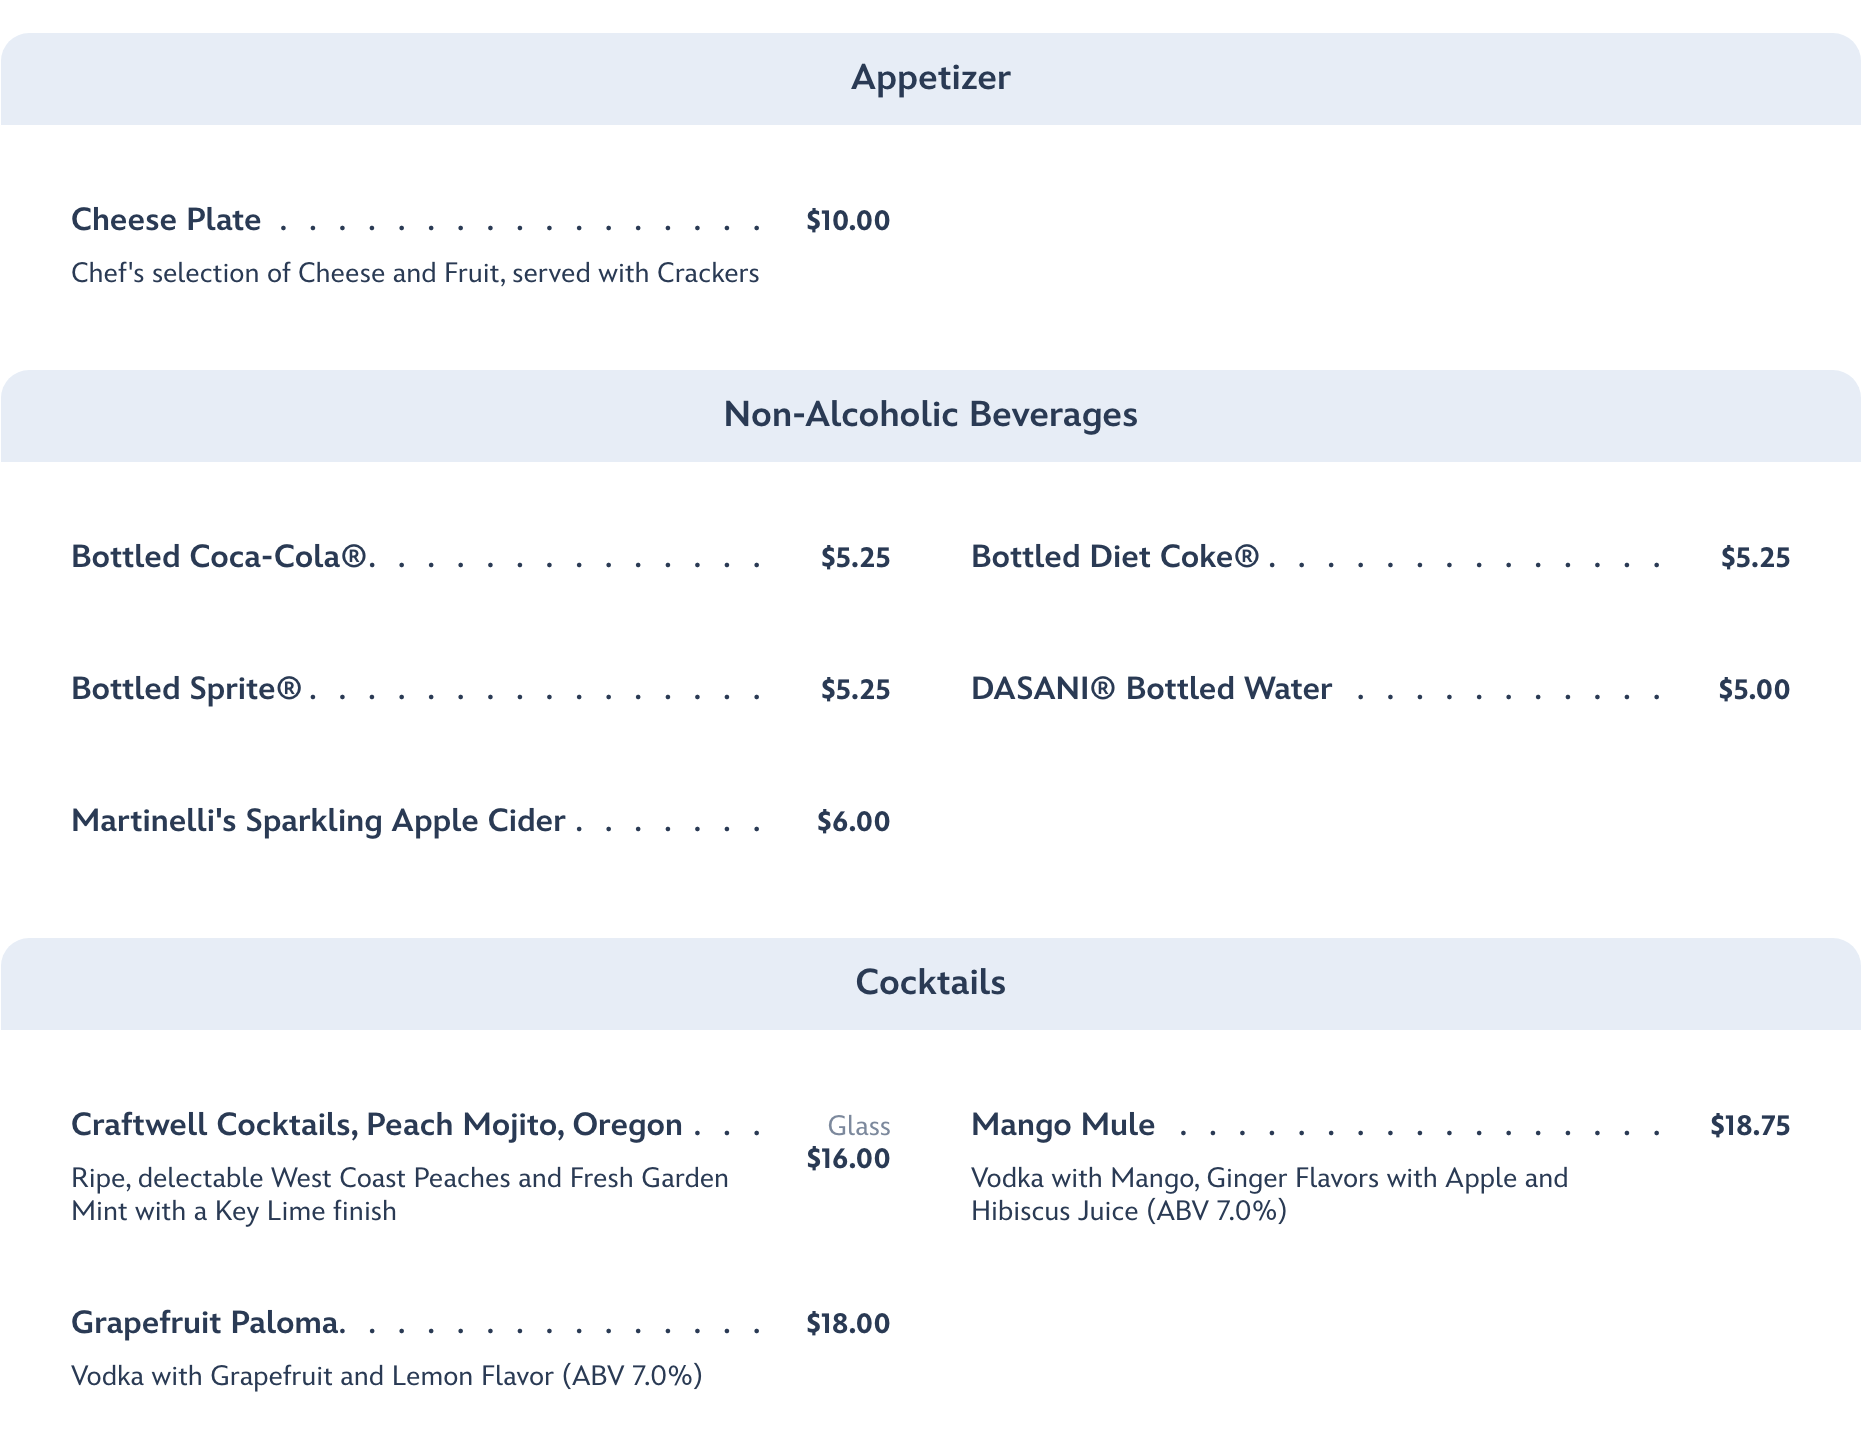Viewport: 1870px width, 1438px height.
Task: Select the Bottled Diet Coke item
Action: click(x=1115, y=557)
